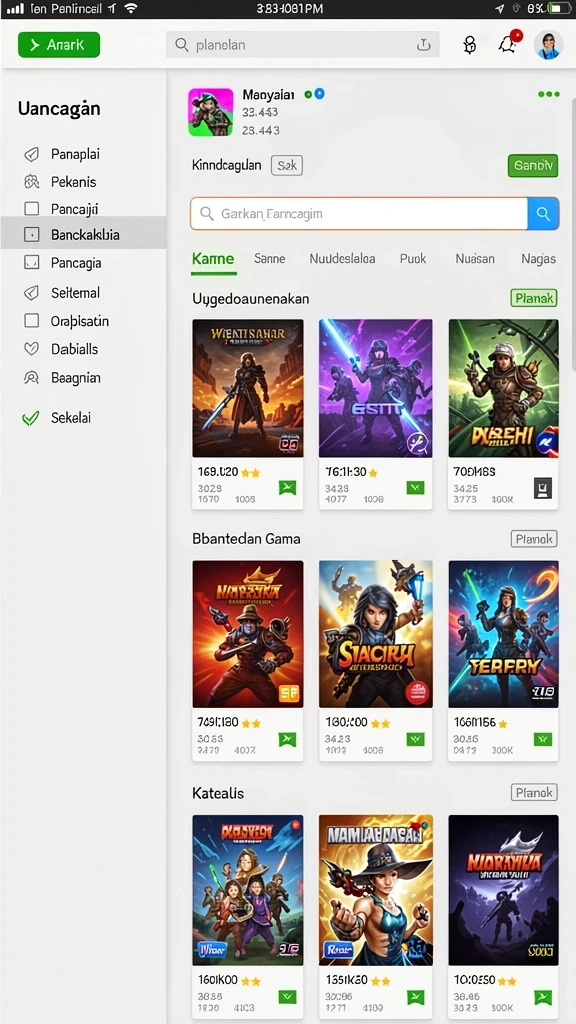This screenshot has width=576, height=1024.
Task: Click the Manyaiai game app icon
Action: tap(210, 112)
